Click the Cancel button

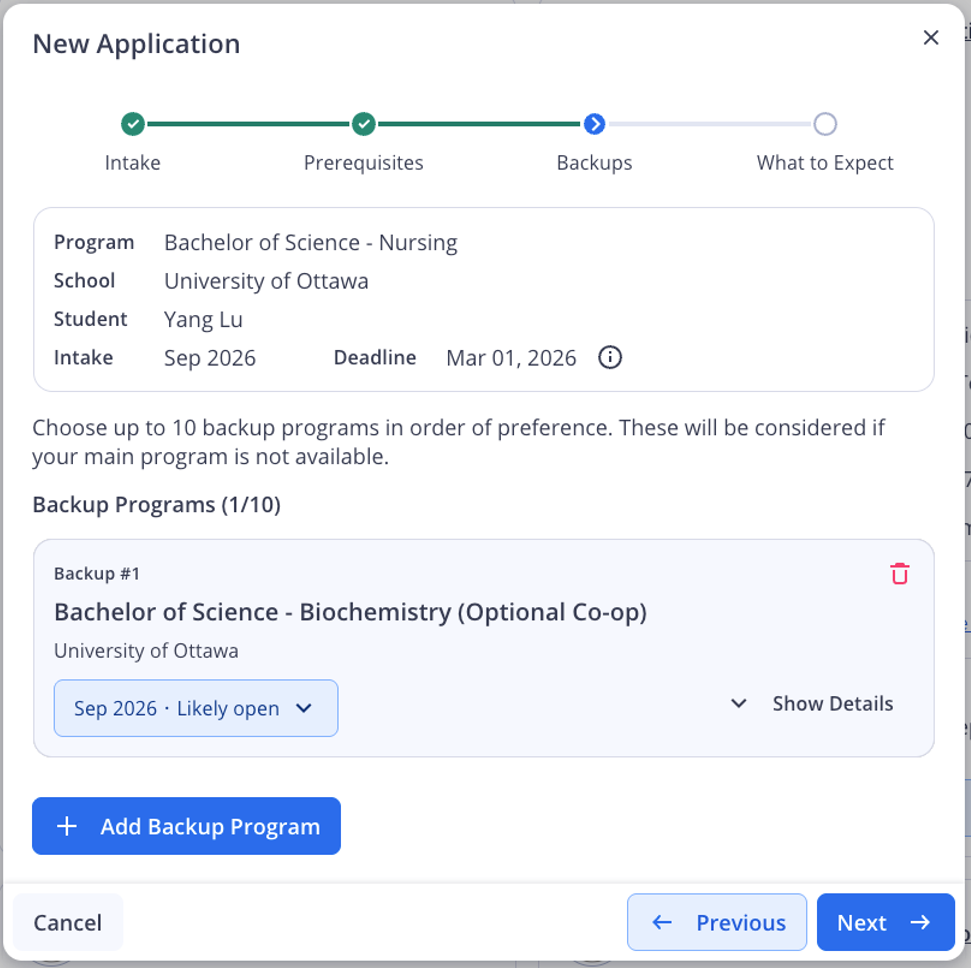pyautogui.click(x=67, y=922)
